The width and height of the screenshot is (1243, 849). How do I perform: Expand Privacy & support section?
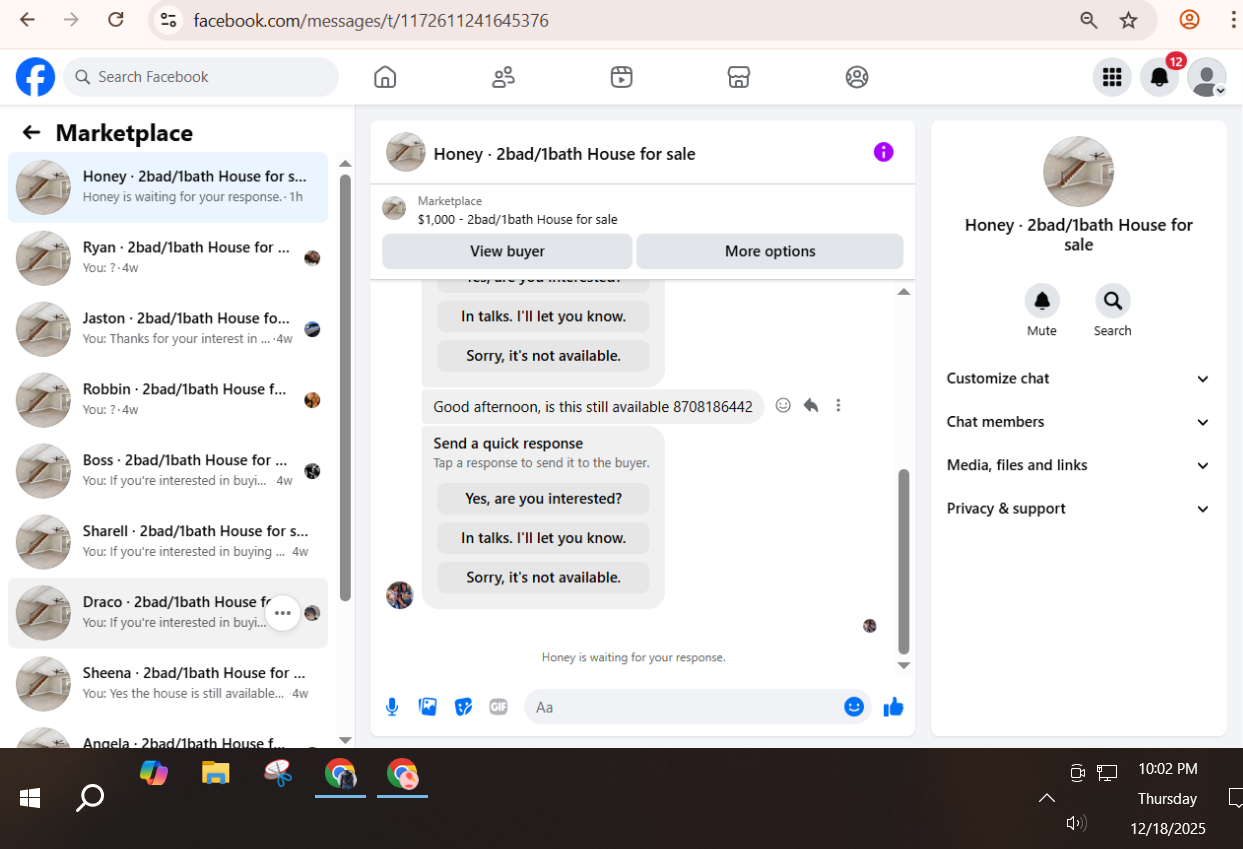pyautogui.click(x=1078, y=508)
